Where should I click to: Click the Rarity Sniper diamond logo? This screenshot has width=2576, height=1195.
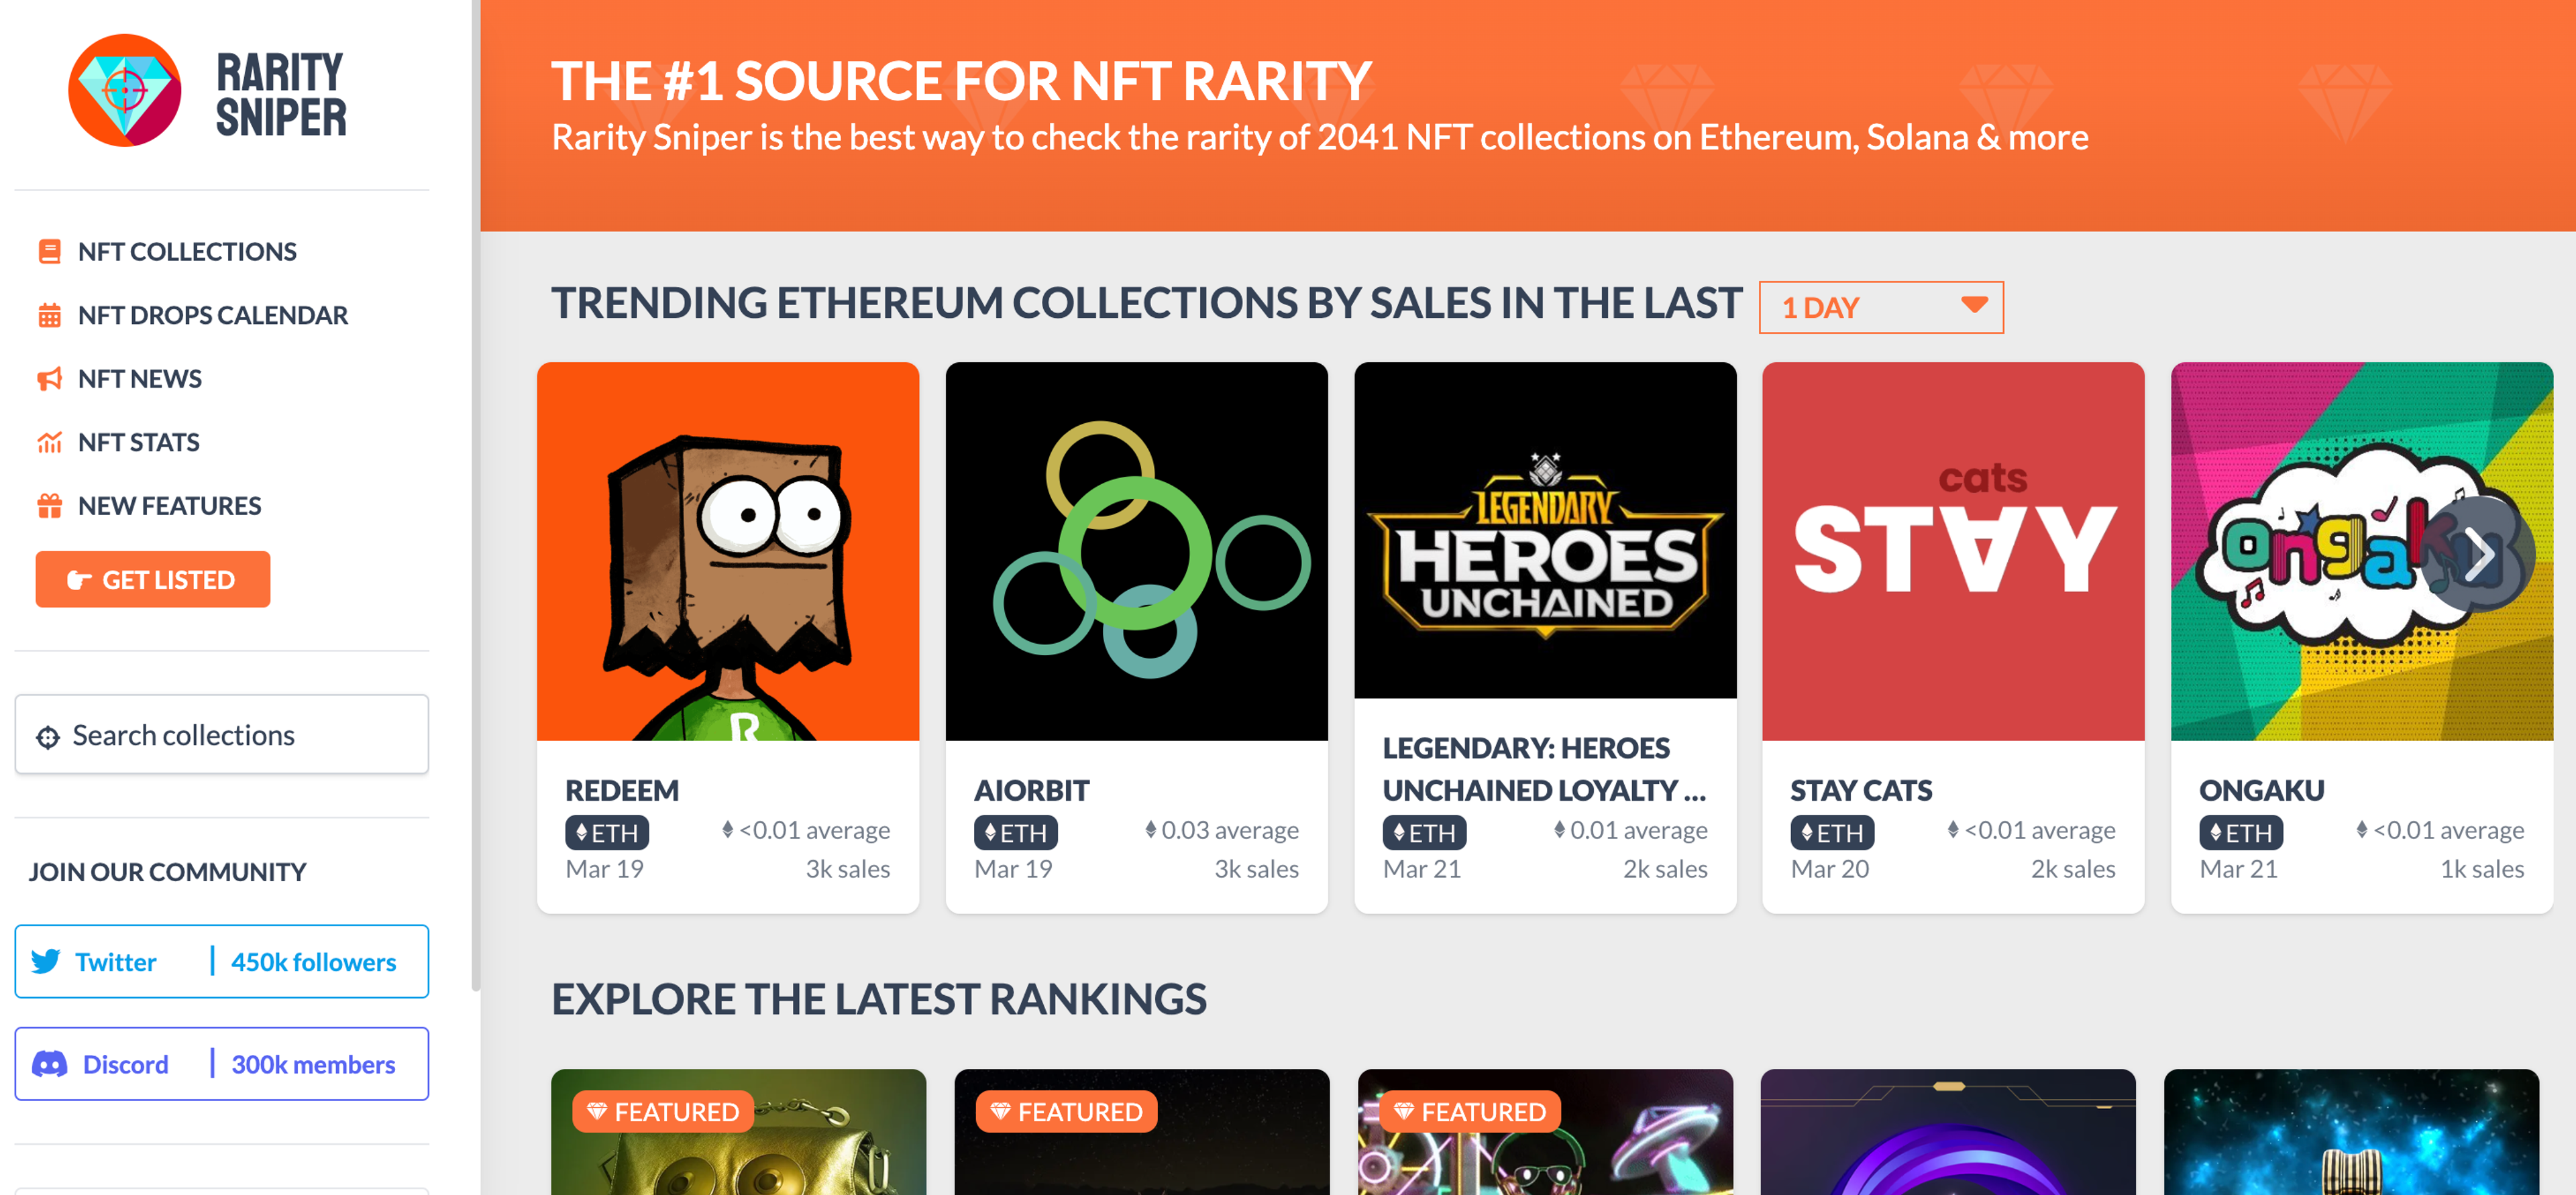125,91
